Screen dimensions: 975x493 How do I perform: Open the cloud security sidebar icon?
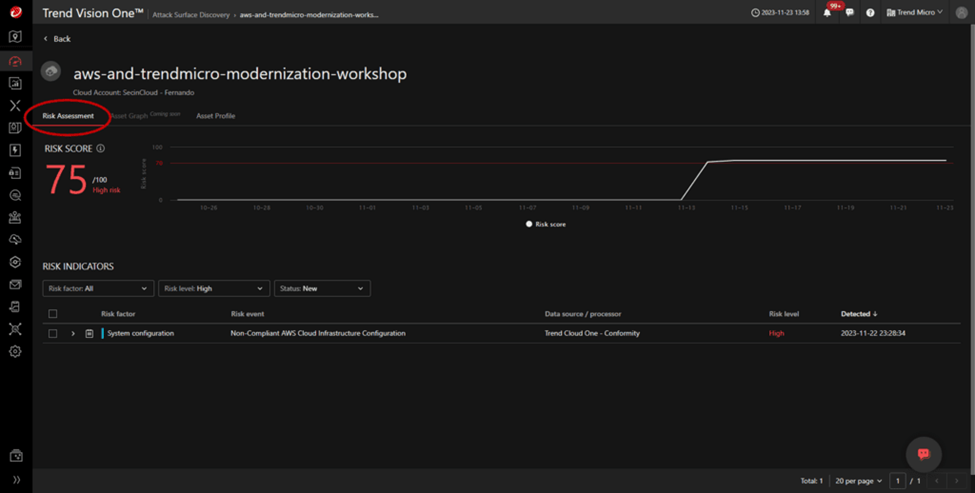(x=16, y=240)
